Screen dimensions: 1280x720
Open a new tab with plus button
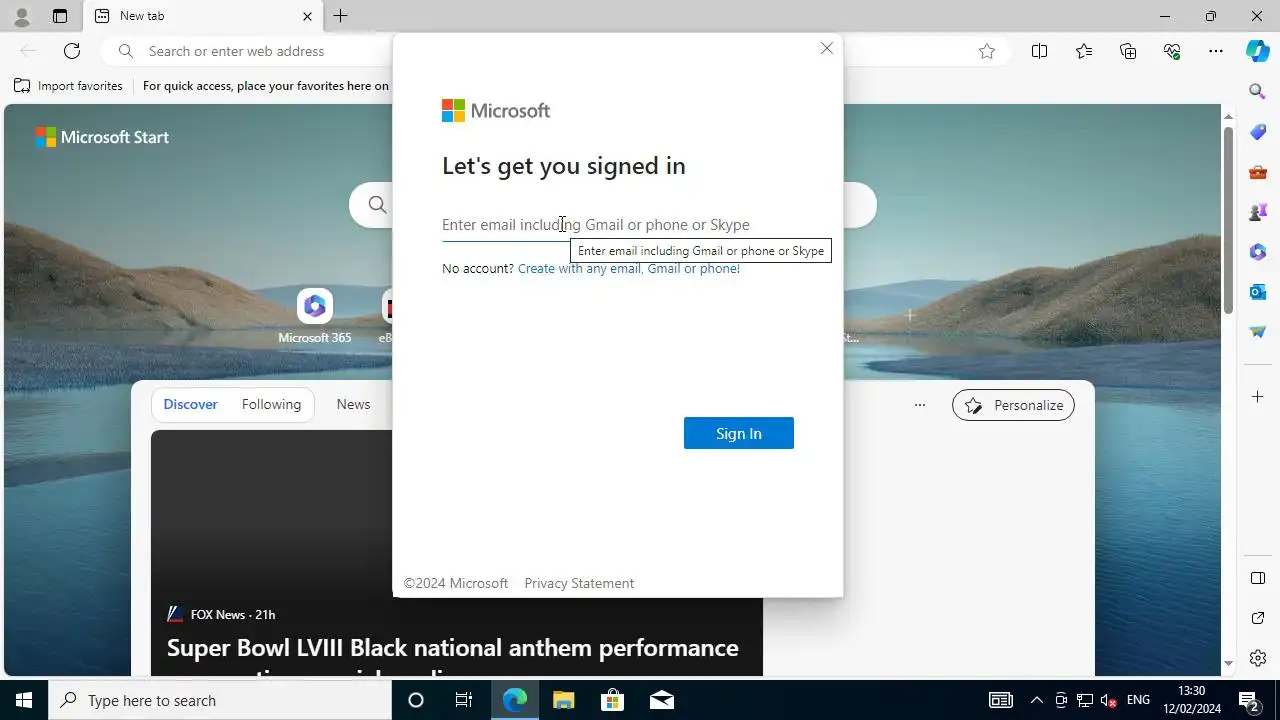[x=341, y=16]
